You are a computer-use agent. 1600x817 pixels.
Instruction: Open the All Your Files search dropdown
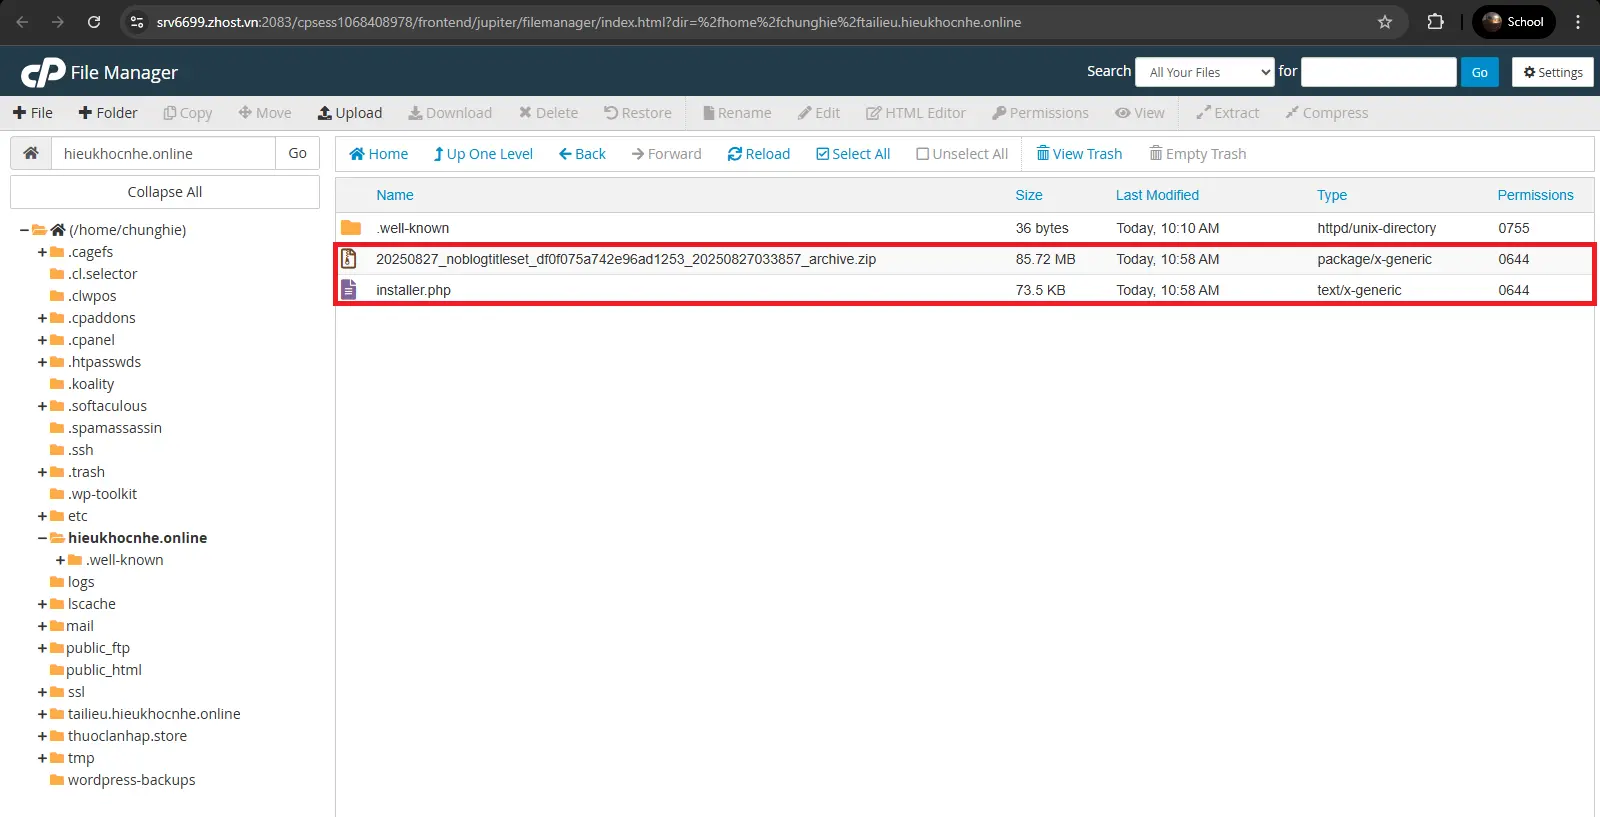[1205, 72]
